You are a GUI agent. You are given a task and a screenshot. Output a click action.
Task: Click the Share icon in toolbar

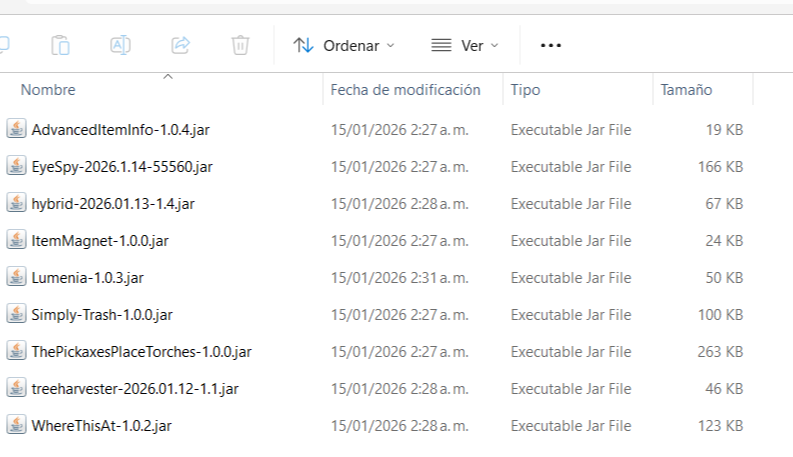[x=181, y=45]
